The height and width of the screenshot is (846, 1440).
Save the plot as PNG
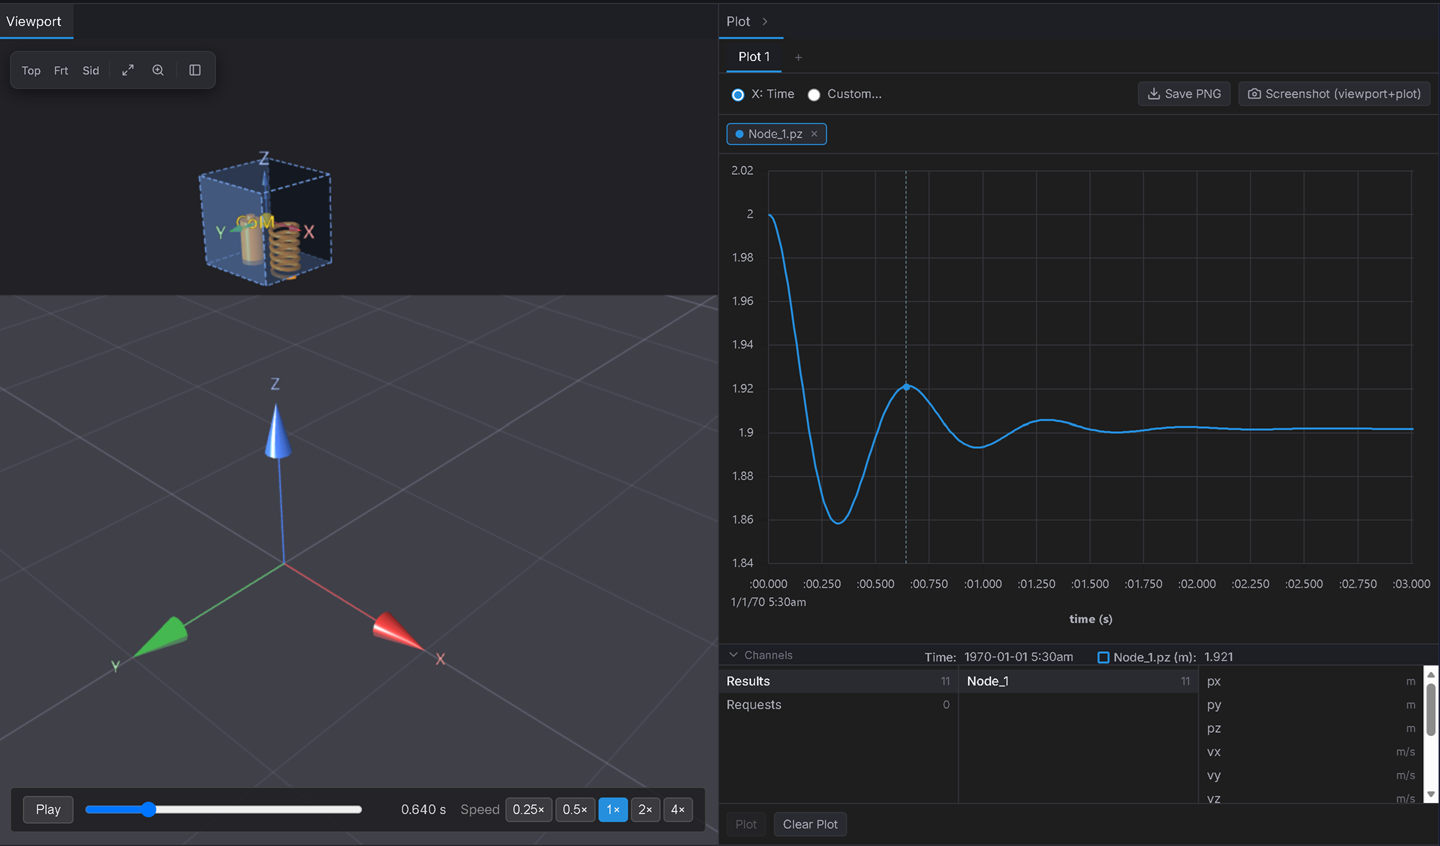1184,94
